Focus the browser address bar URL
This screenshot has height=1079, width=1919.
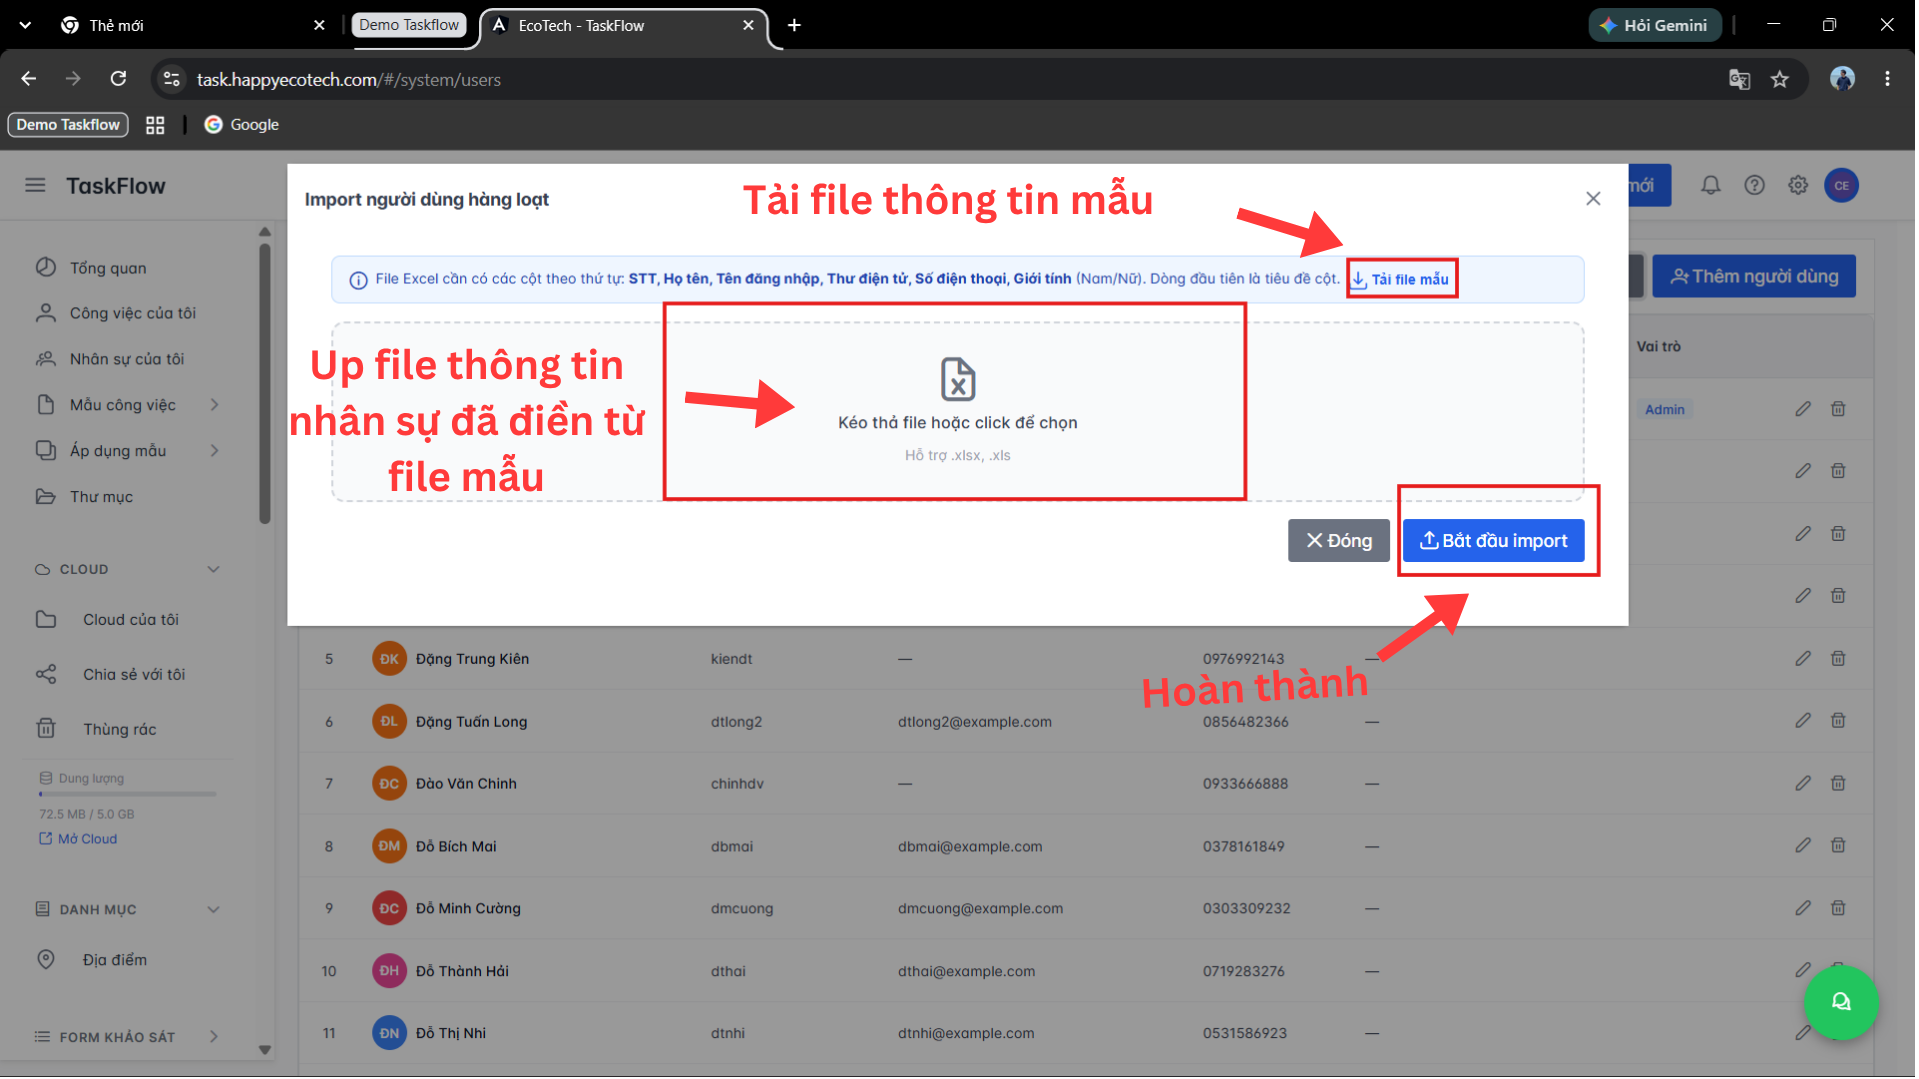[349, 80]
